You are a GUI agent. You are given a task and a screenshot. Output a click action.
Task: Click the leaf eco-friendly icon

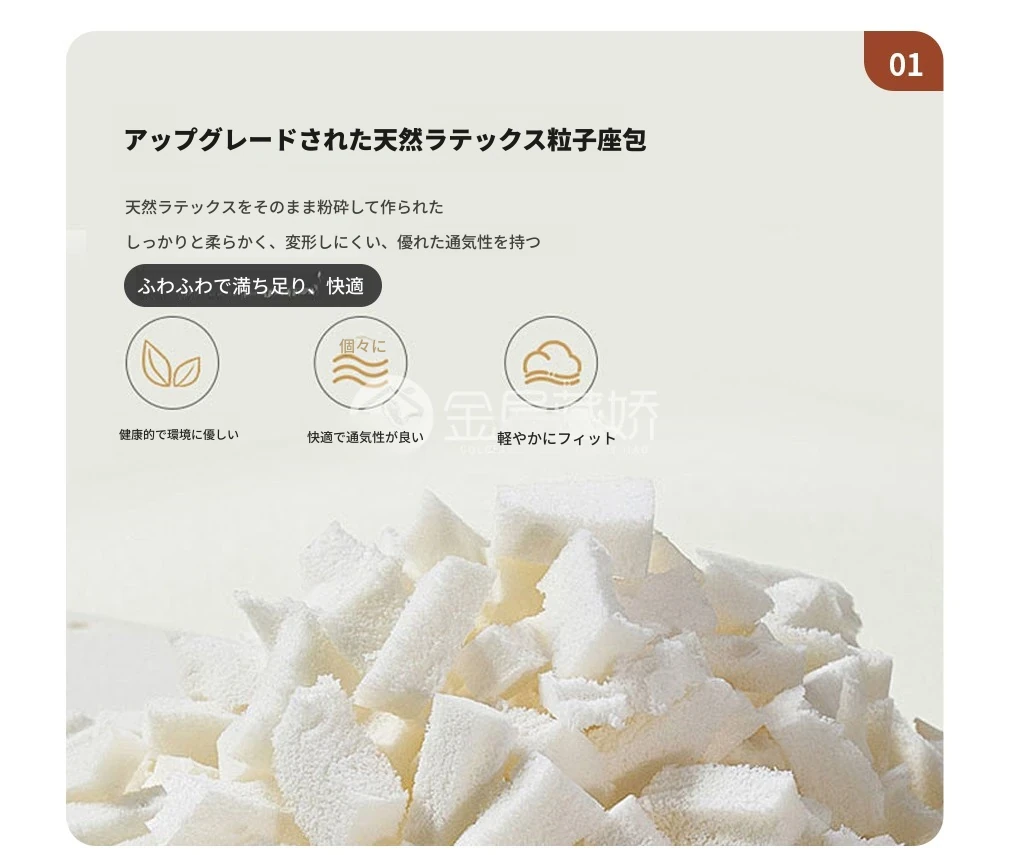[172, 363]
